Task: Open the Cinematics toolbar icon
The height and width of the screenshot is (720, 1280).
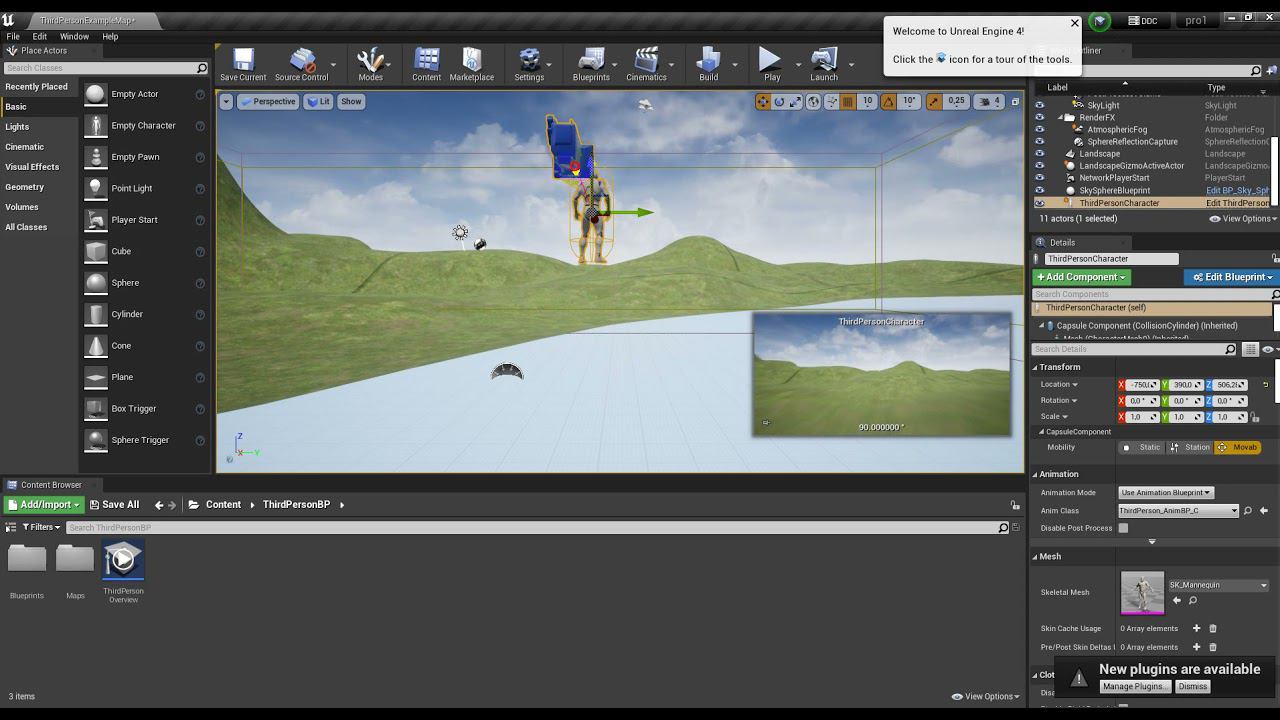Action: click(x=646, y=63)
